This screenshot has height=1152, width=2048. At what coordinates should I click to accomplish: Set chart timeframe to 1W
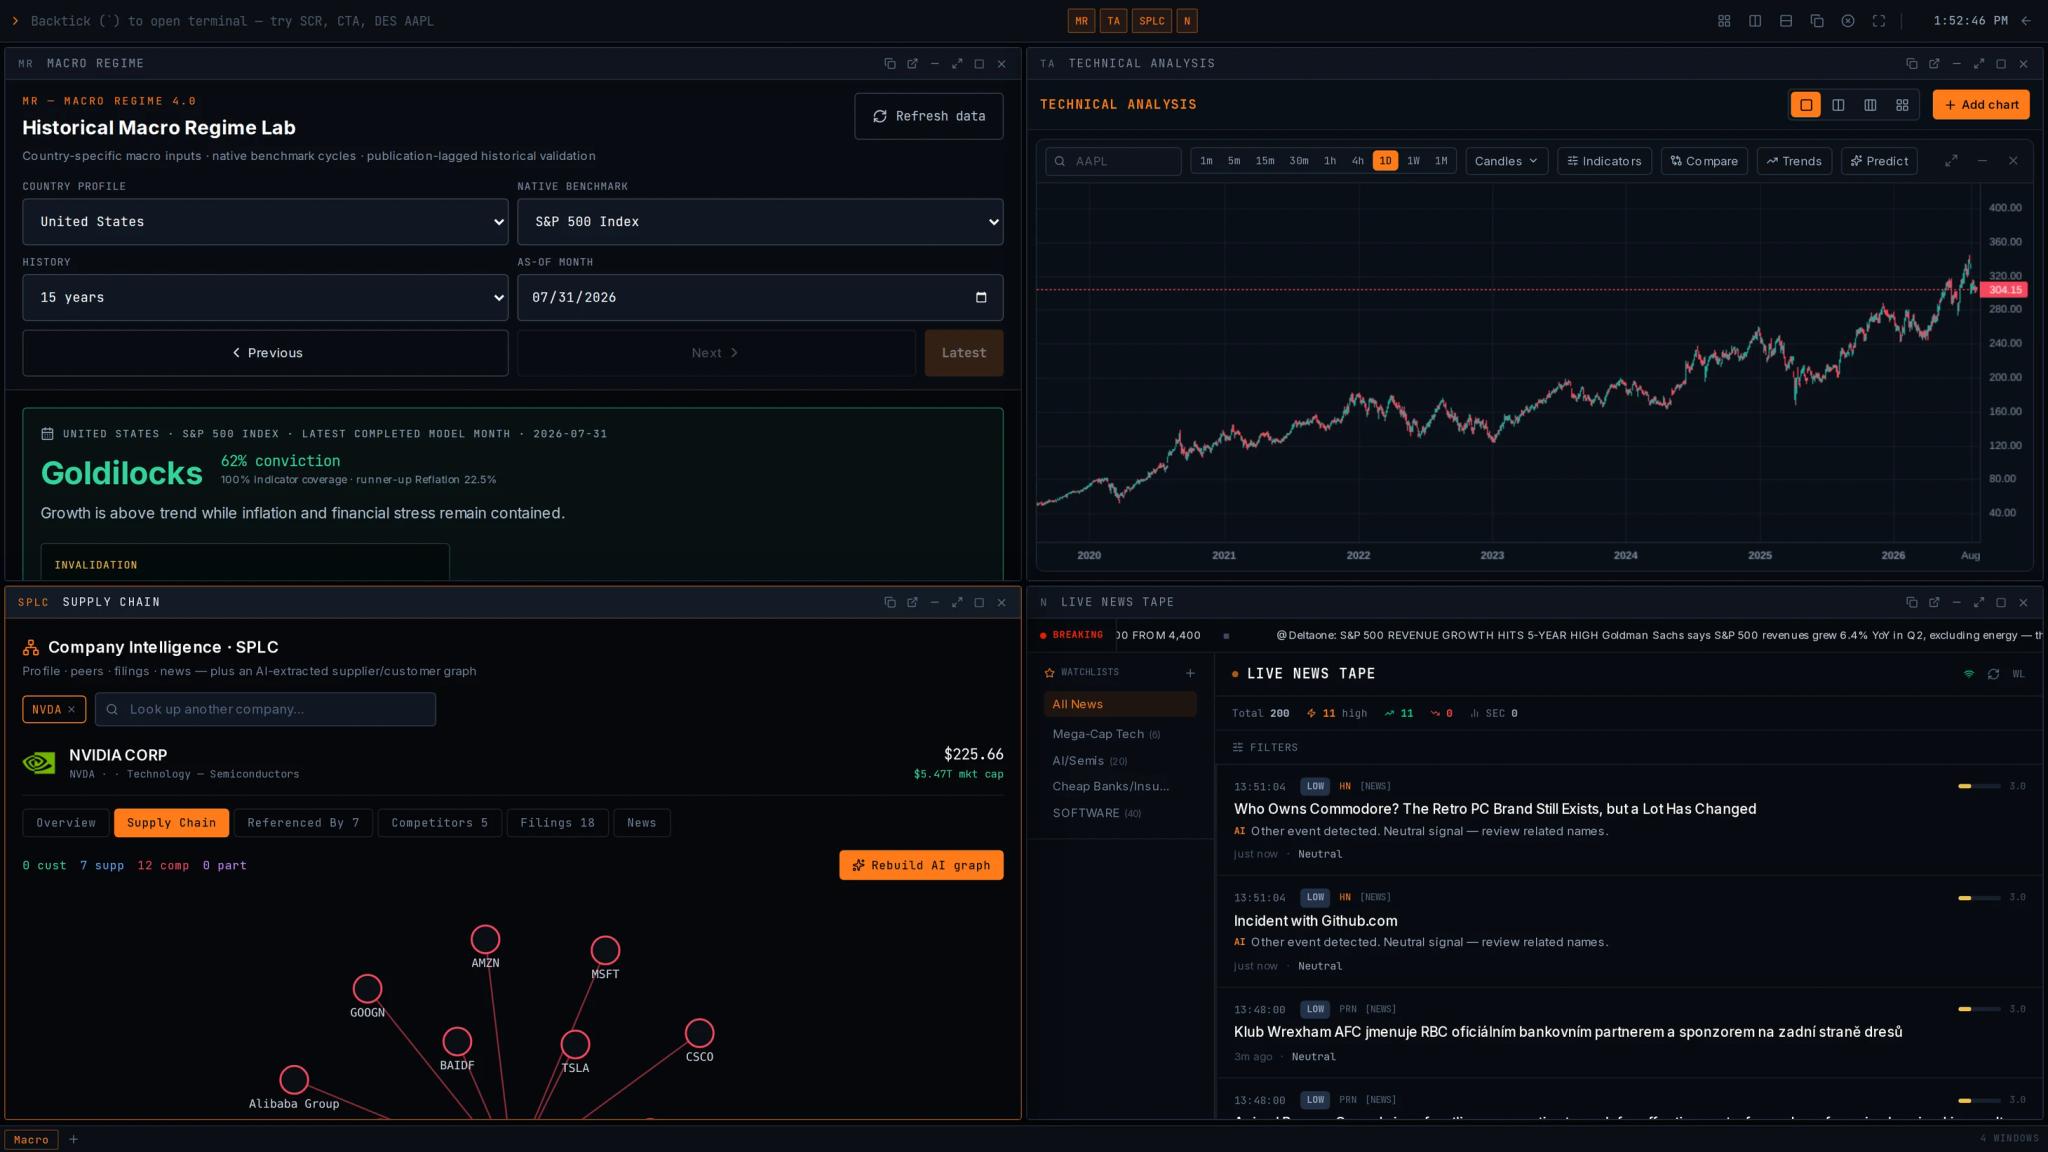tap(1413, 161)
